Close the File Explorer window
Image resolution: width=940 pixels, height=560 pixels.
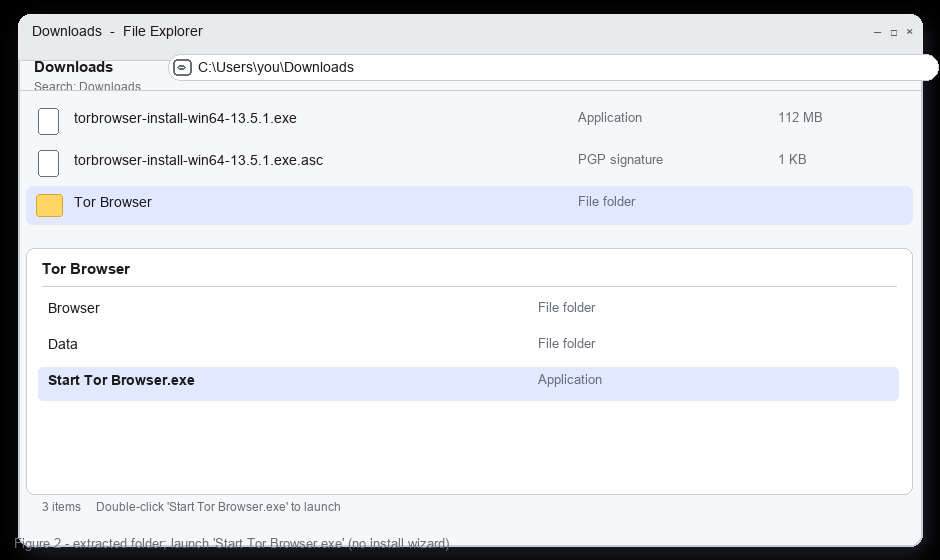(909, 32)
